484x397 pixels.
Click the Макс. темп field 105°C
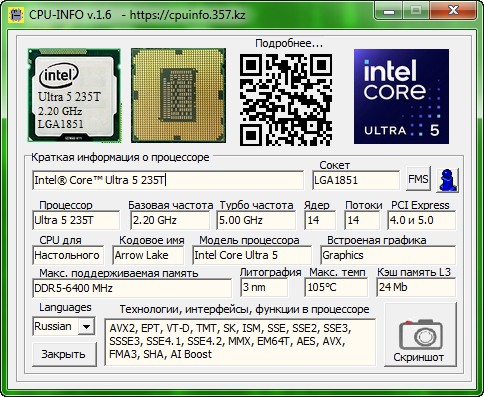tap(336, 287)
